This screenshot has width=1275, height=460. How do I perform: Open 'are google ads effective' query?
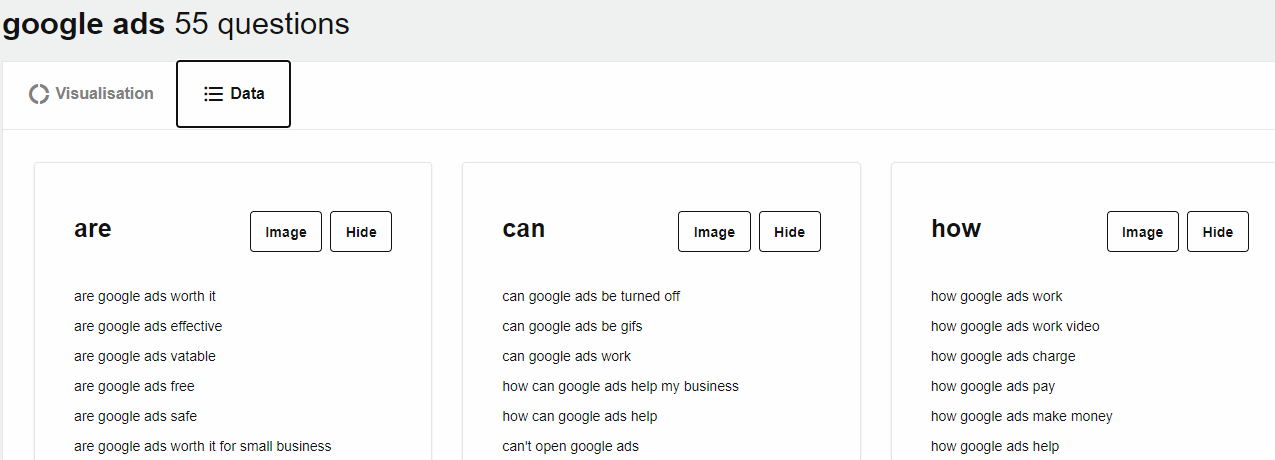click(148, 326)
